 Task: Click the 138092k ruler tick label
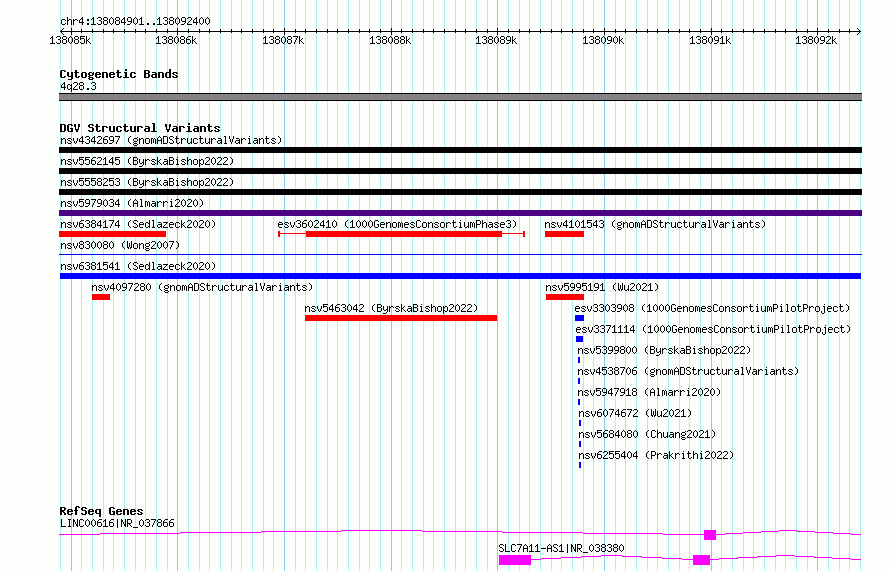coord(816,40)
